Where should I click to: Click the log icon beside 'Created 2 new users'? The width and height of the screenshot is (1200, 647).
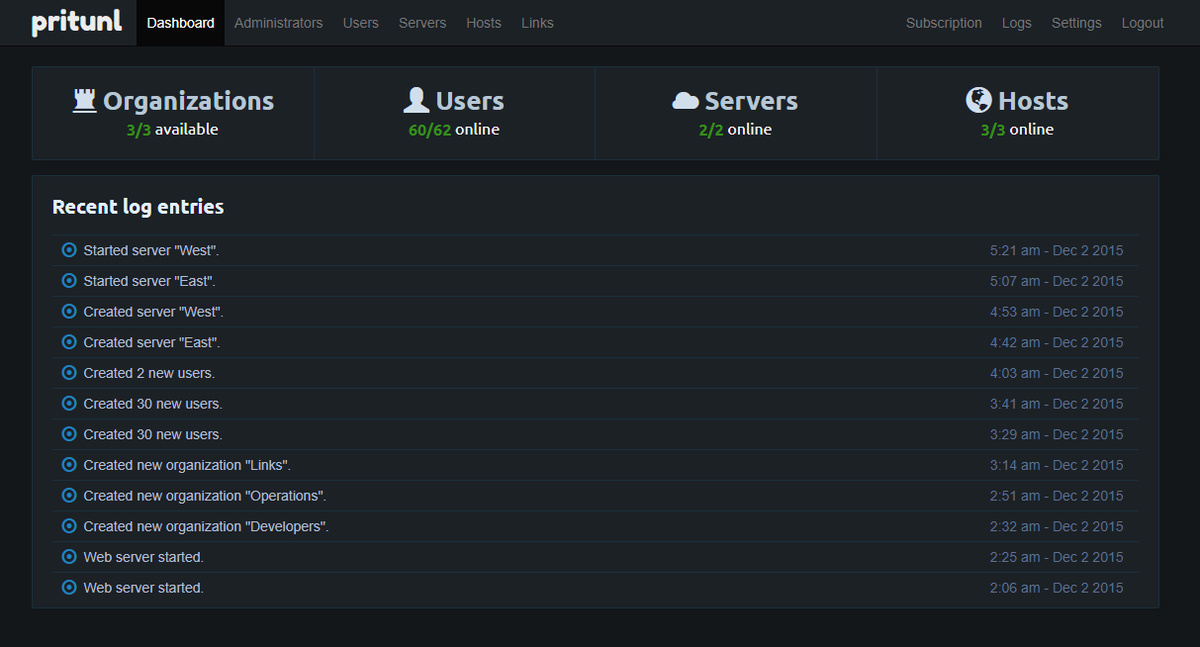pyautogui.click(x=68, y=372)
